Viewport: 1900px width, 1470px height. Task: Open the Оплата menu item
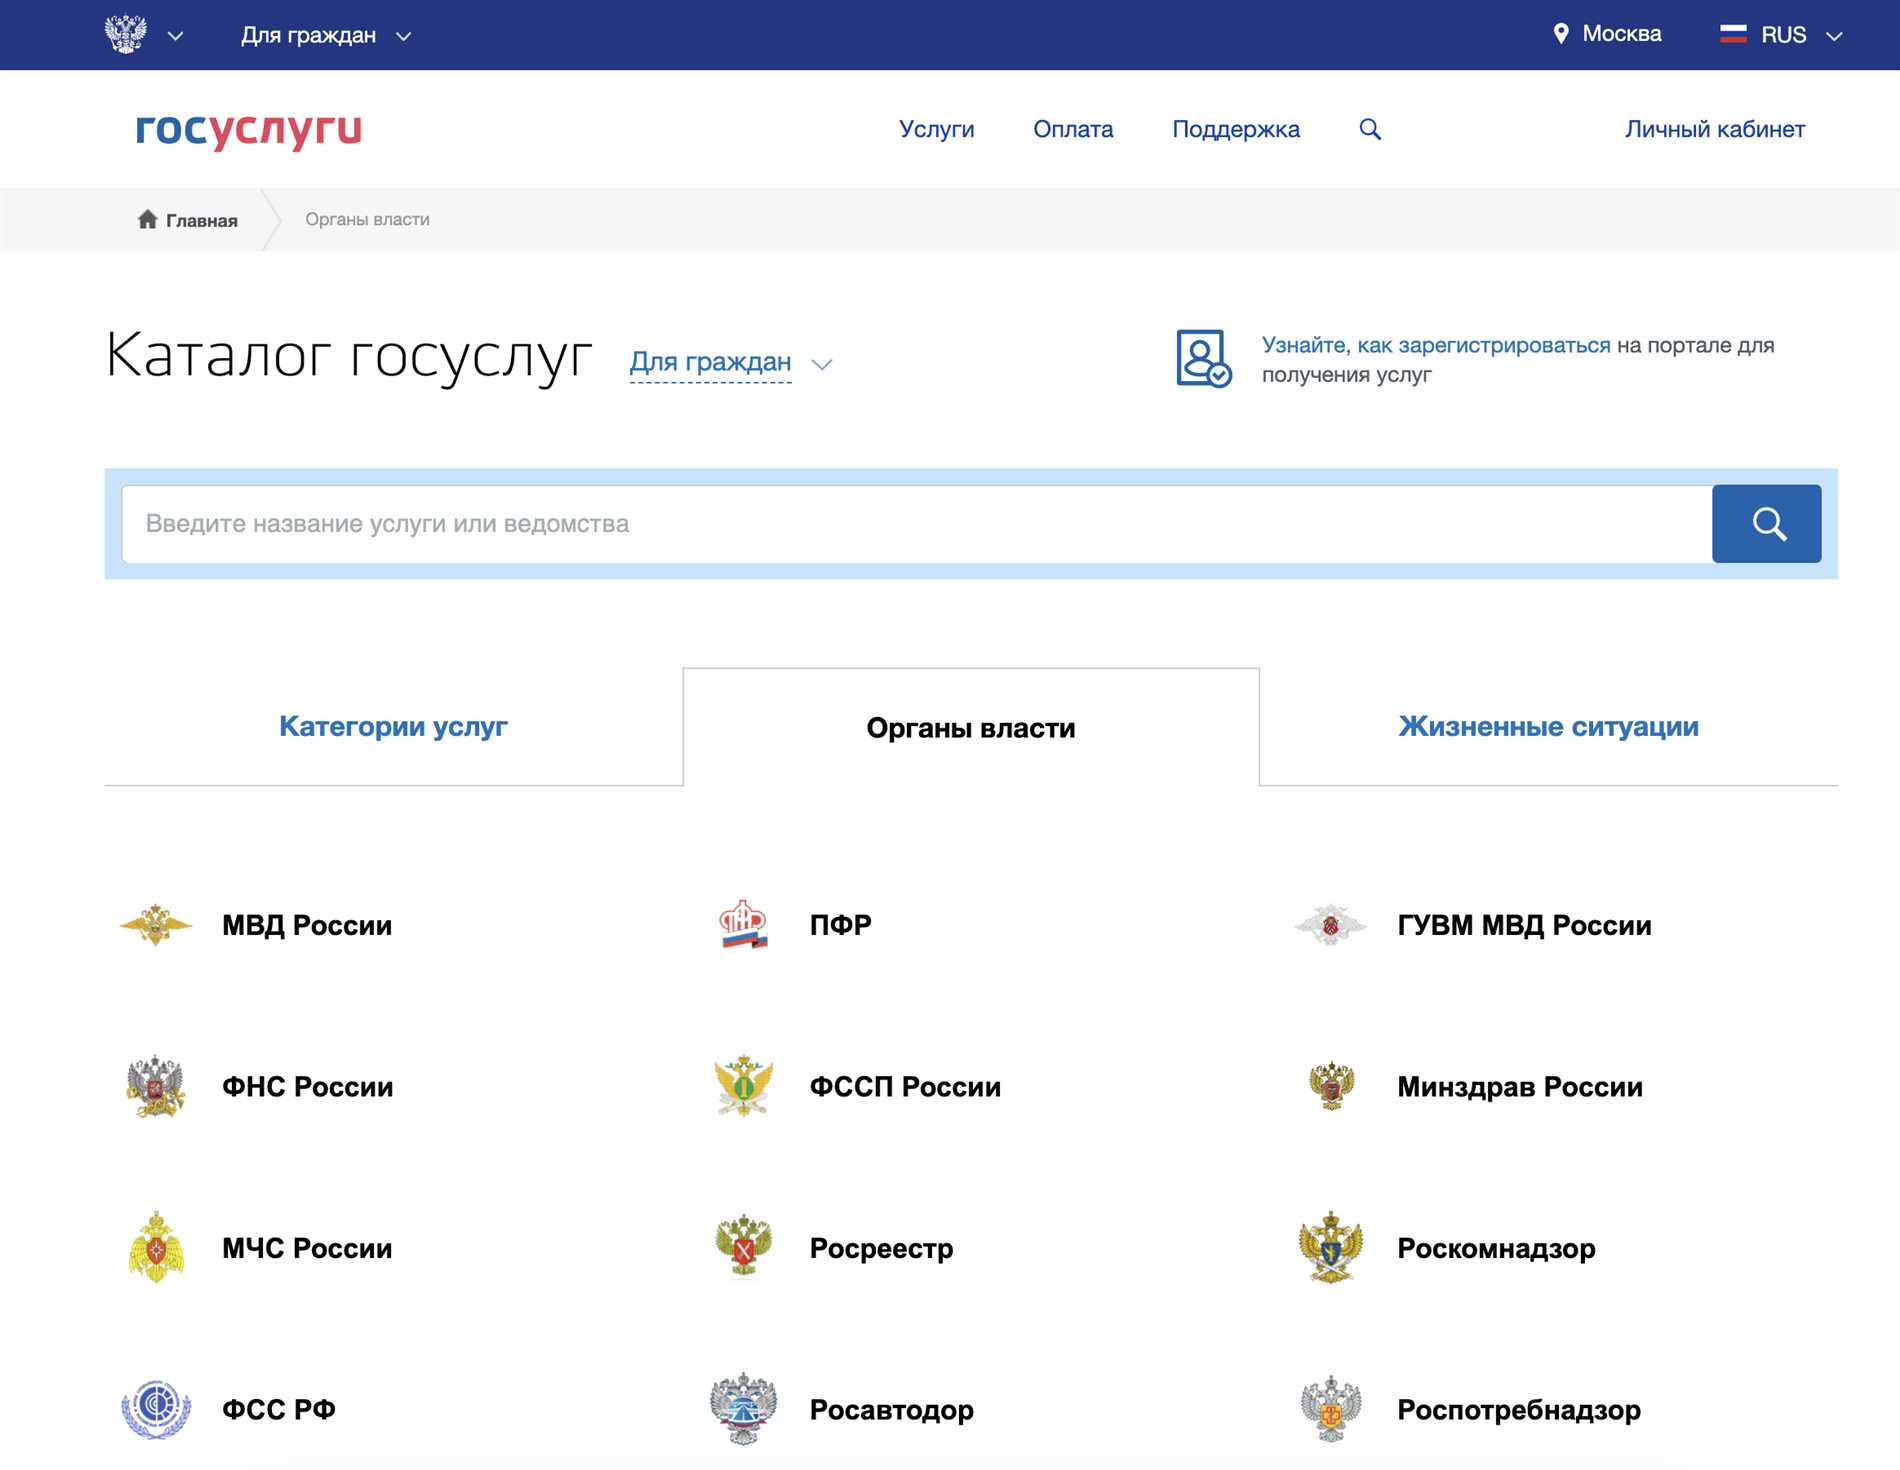[x=1073, y=129]
